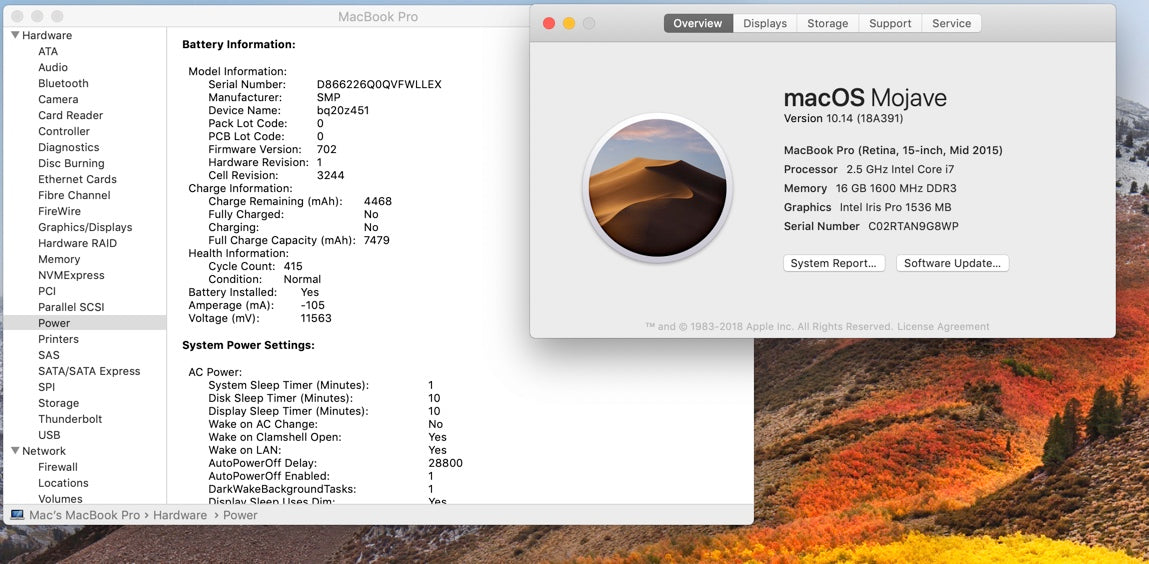Close the About This Mac window
The height and width of the screenshot is (564, 1149).
point(548,23)
